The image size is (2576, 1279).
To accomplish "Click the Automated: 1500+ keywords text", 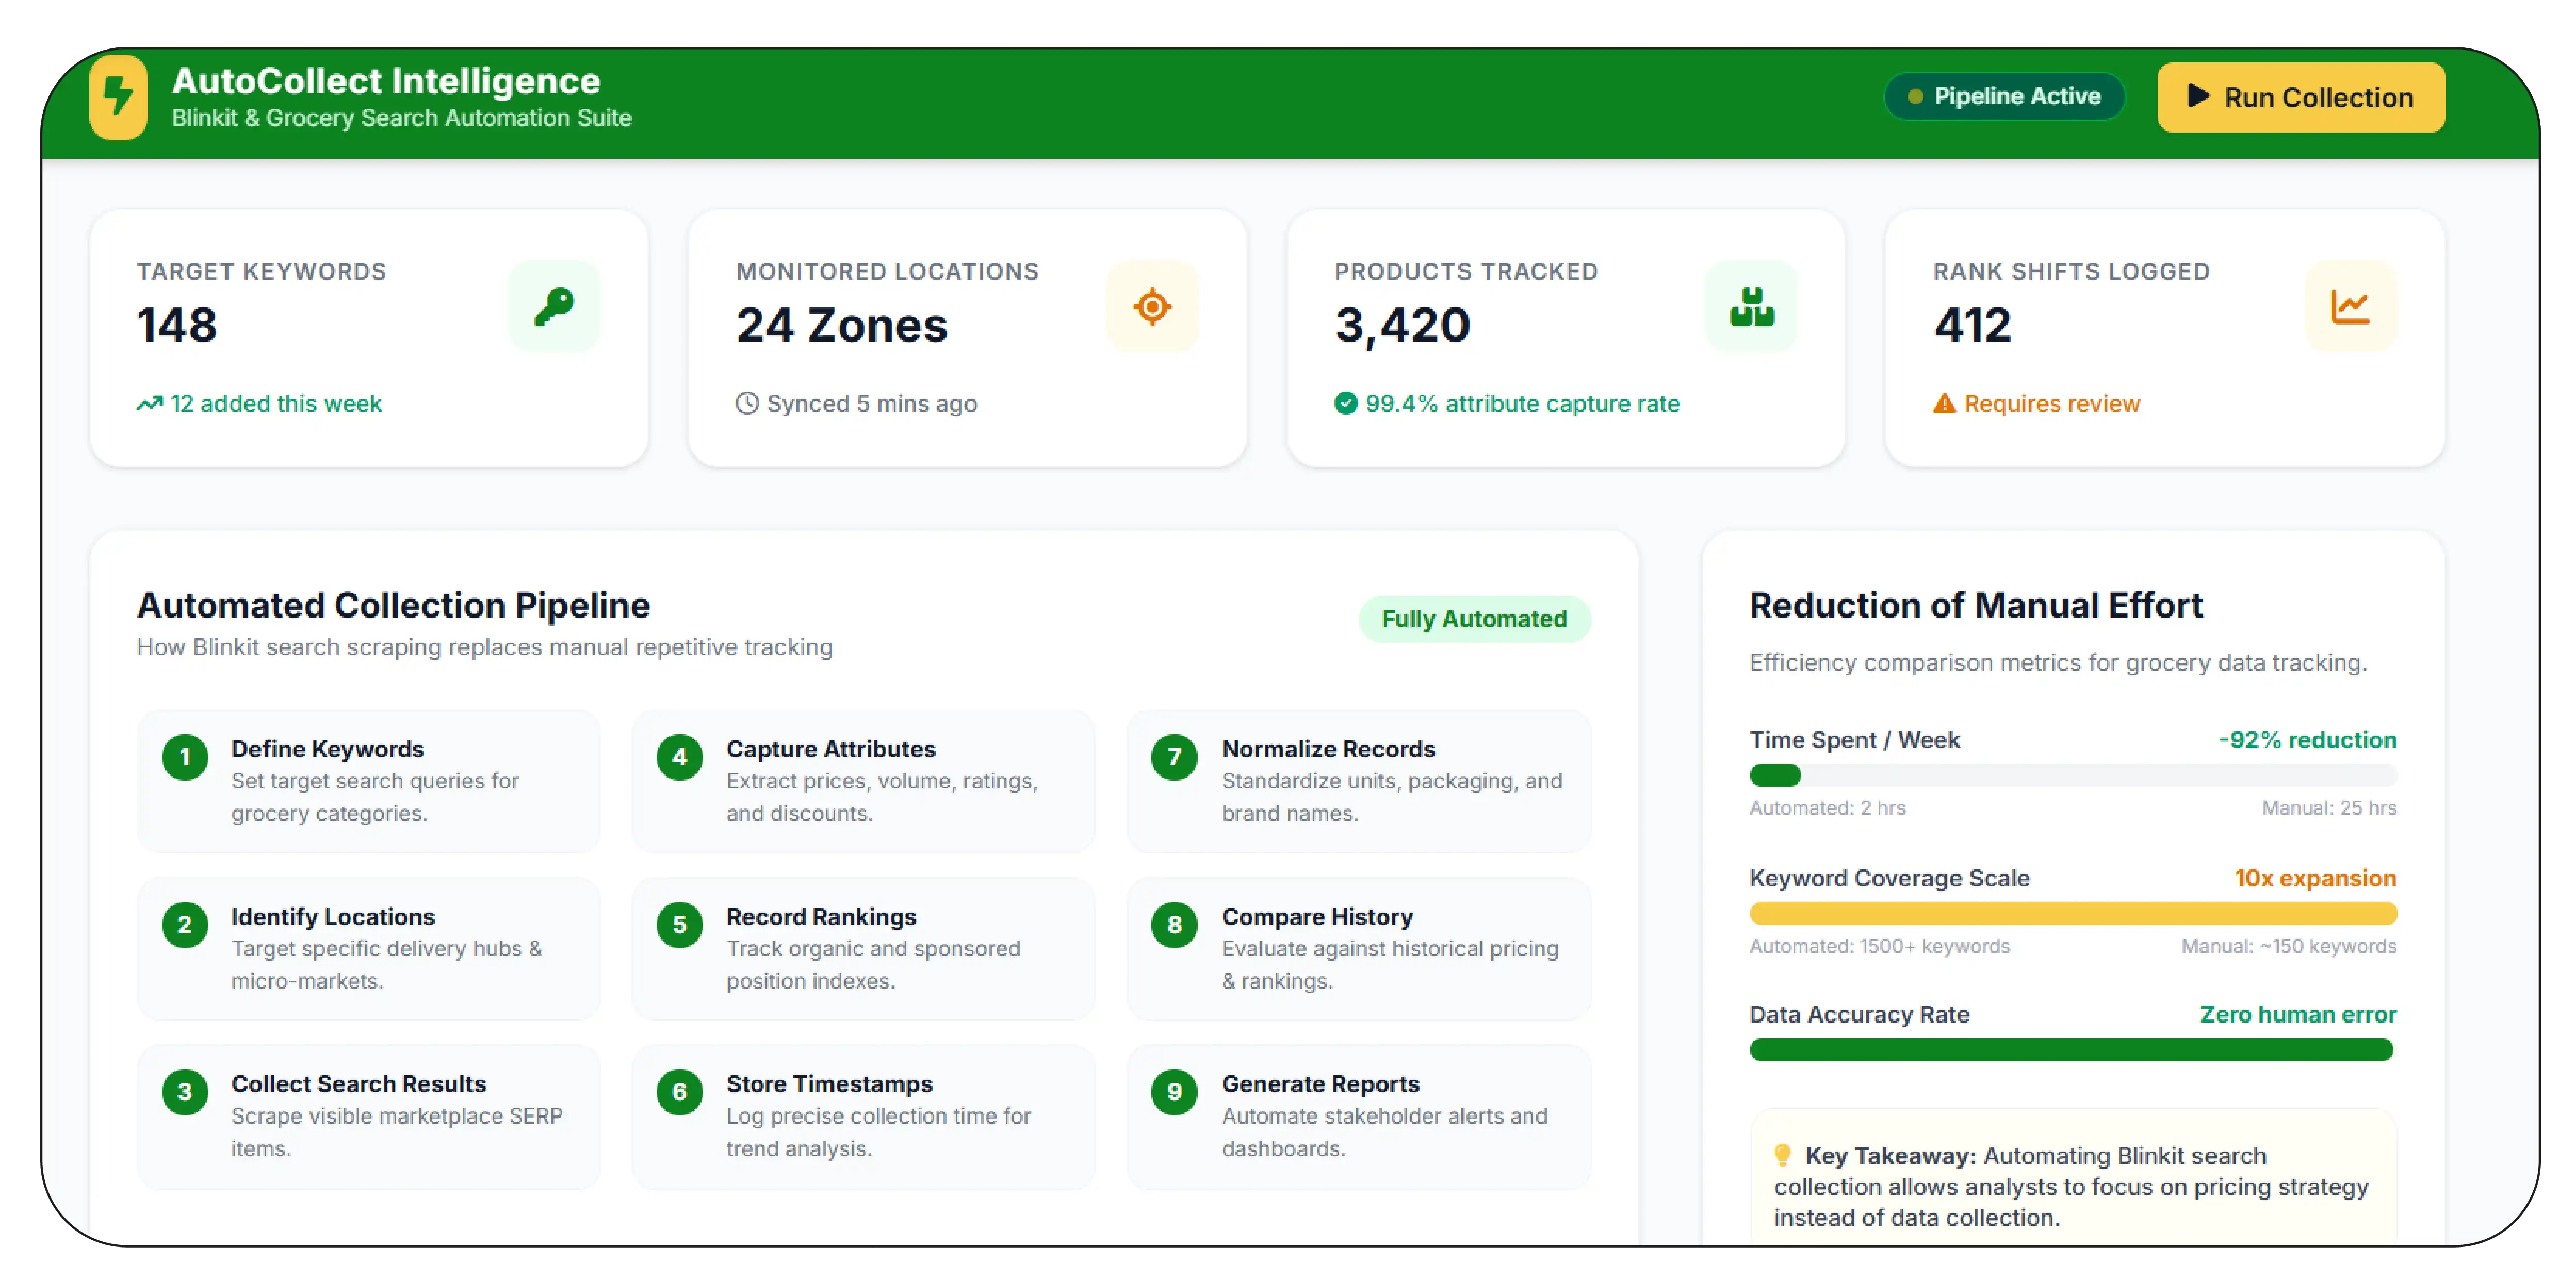I will [x=1879, y=946].
